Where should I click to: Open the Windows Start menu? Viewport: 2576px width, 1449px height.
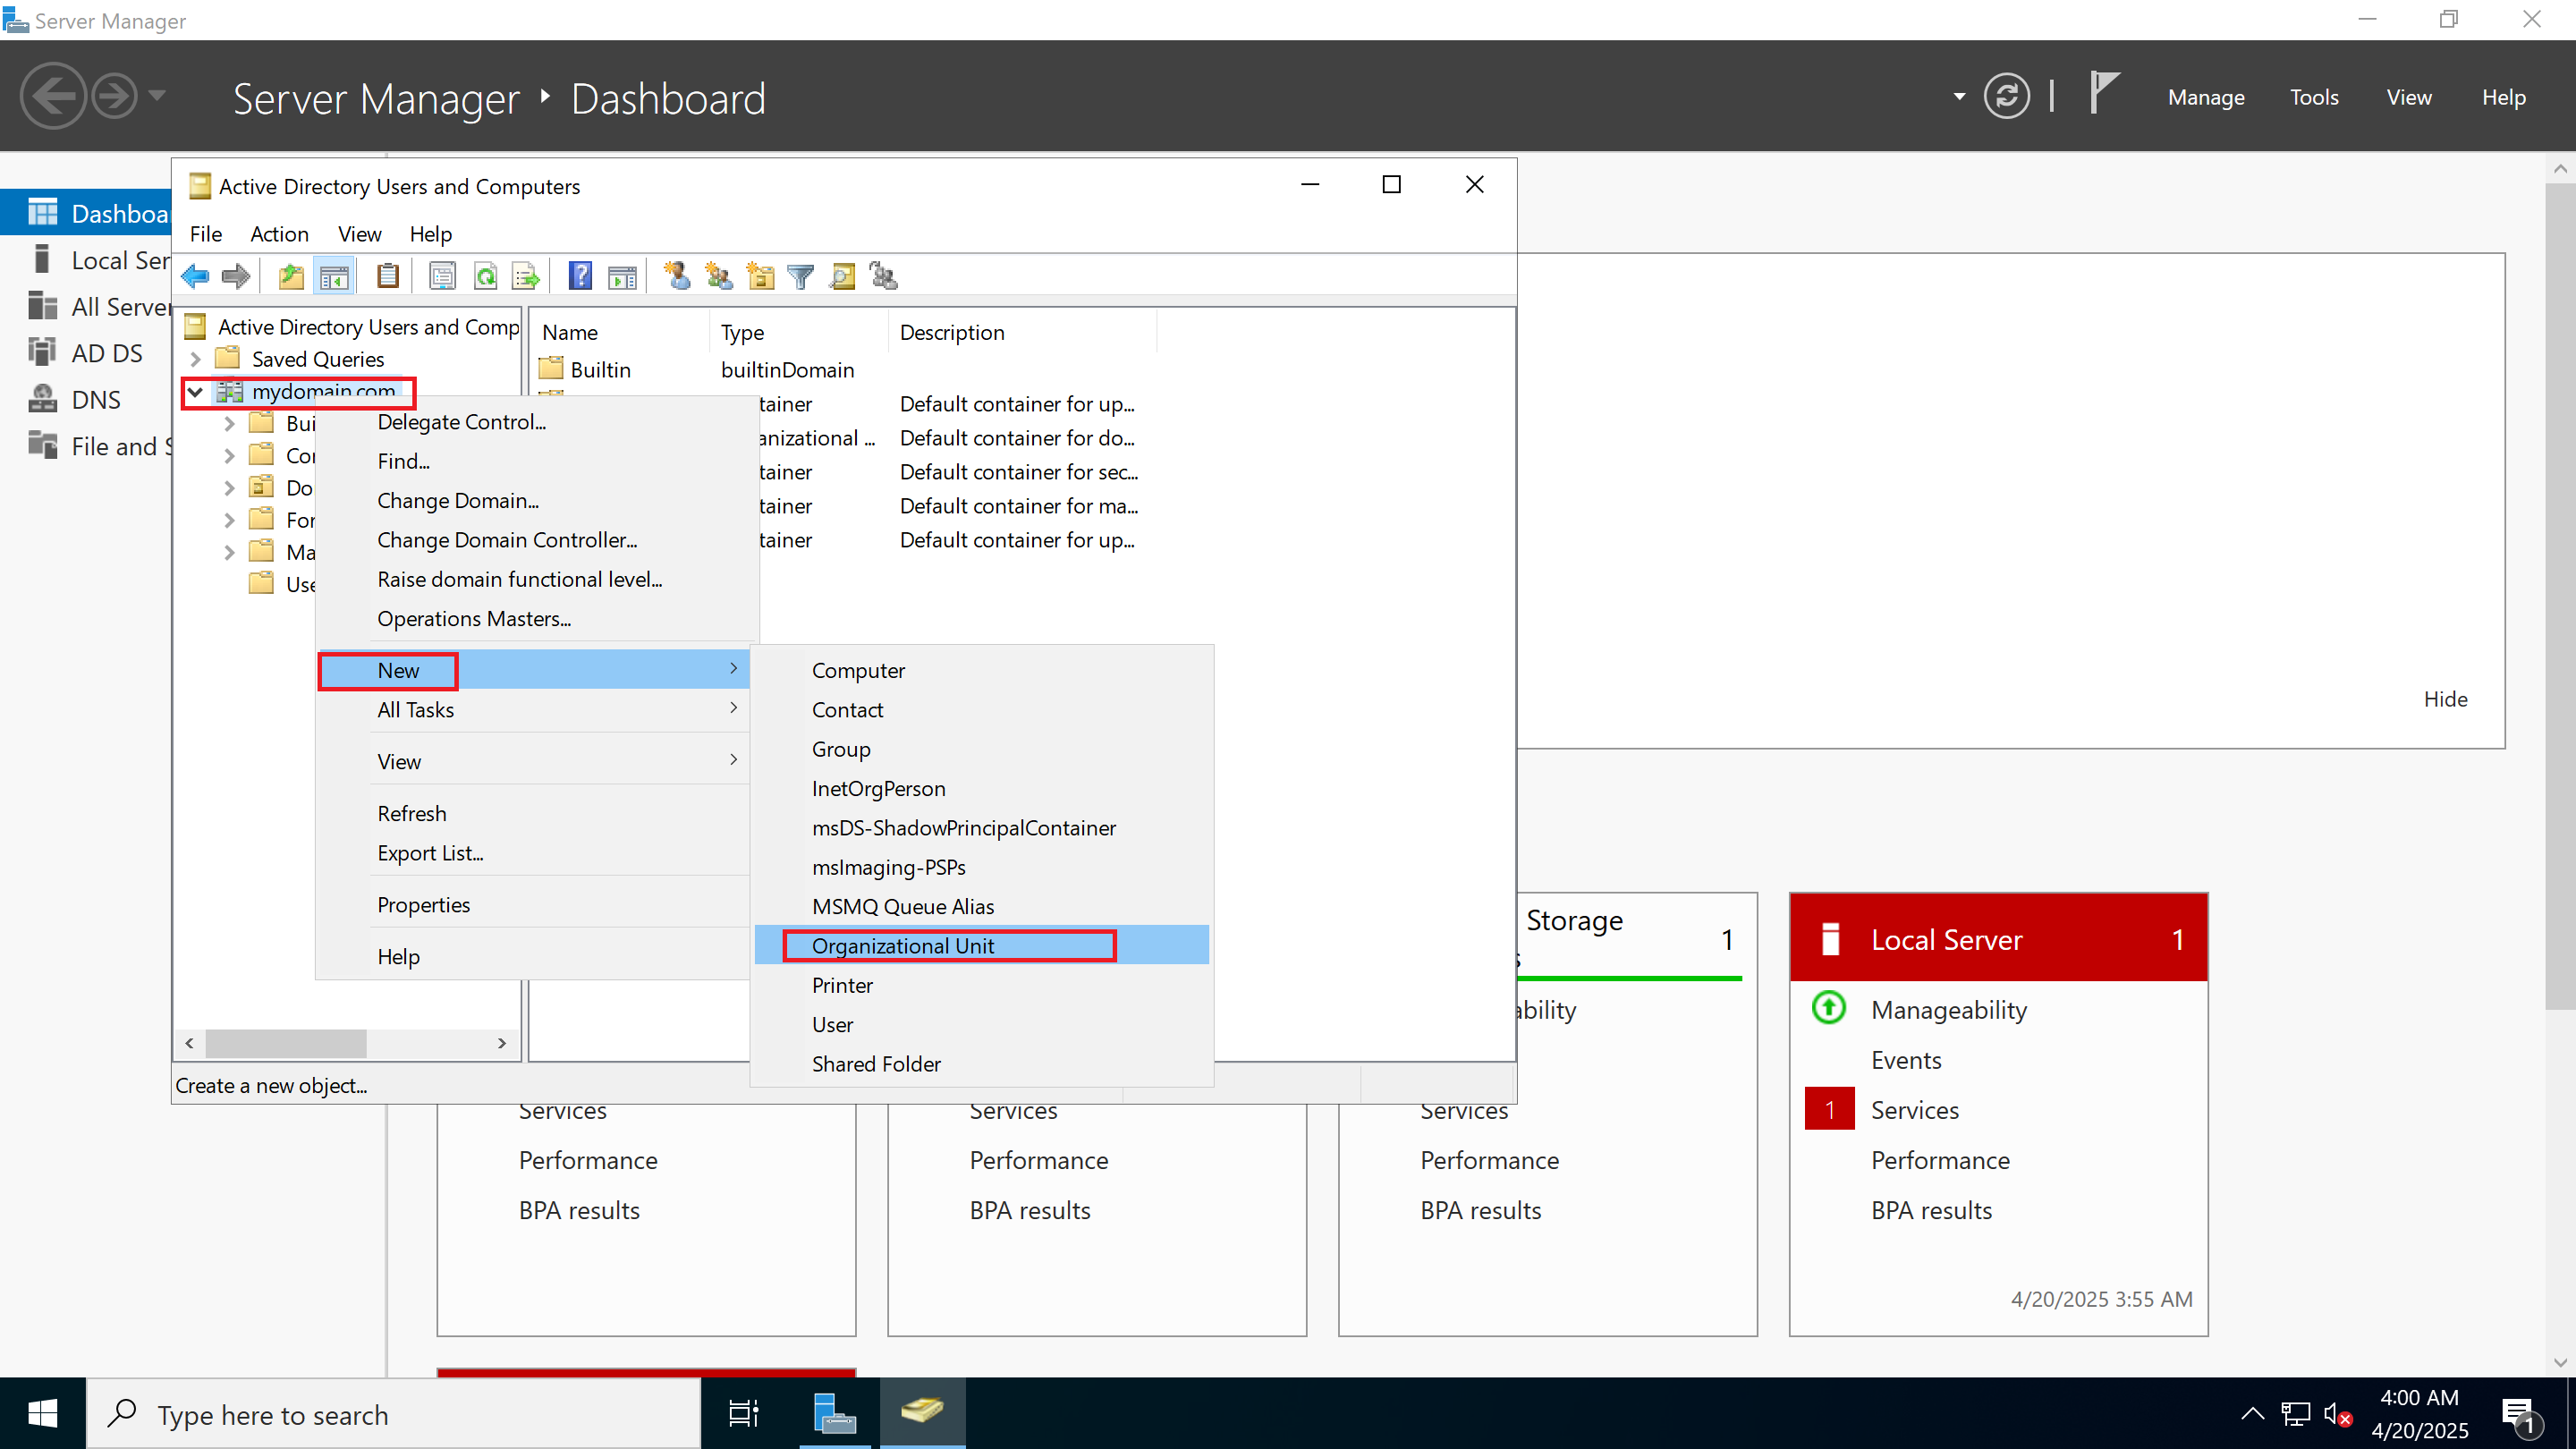[42, 1414]
